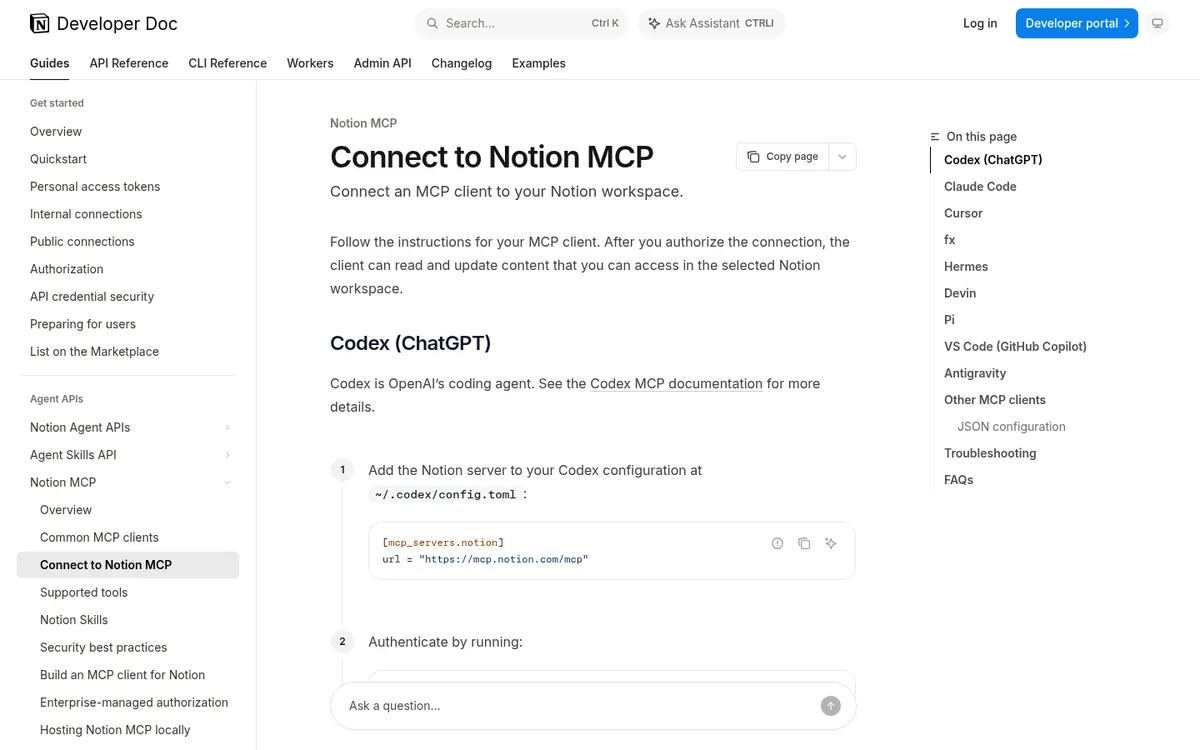Jump to the Pi section
The height and width of the screenshot is (750, 1200).
pos(949,320)
